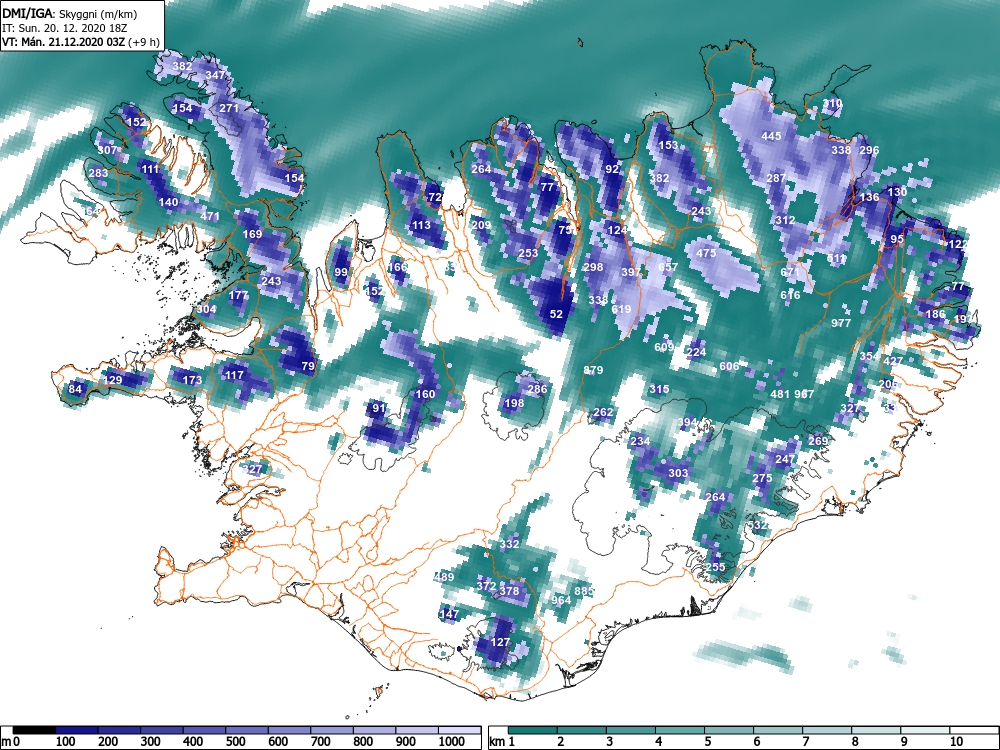Click the black 0–100 m legend segment

34,730
